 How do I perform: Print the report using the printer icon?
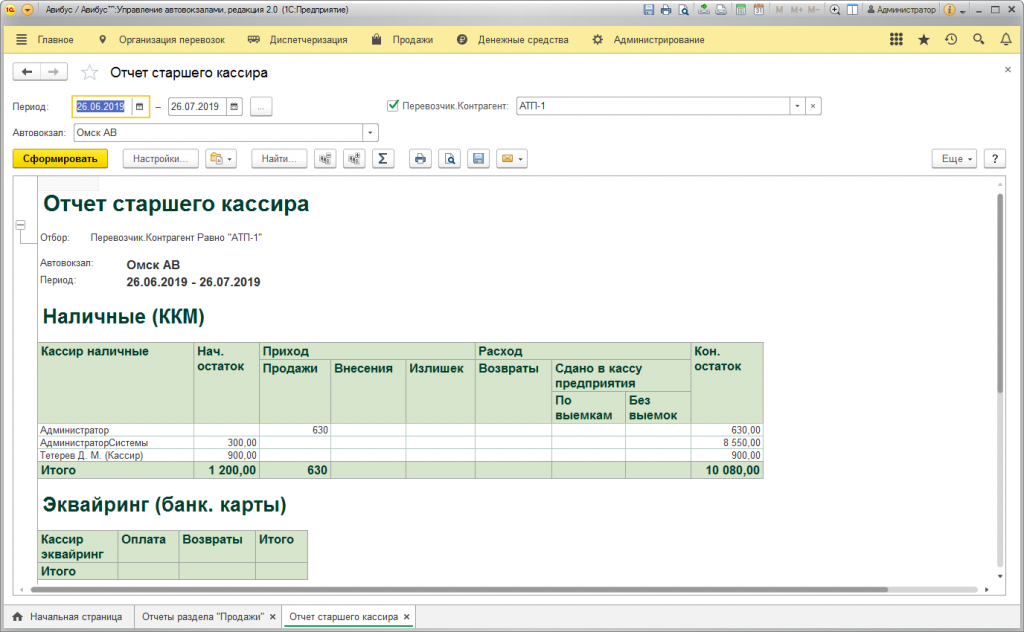coord(421,159)
